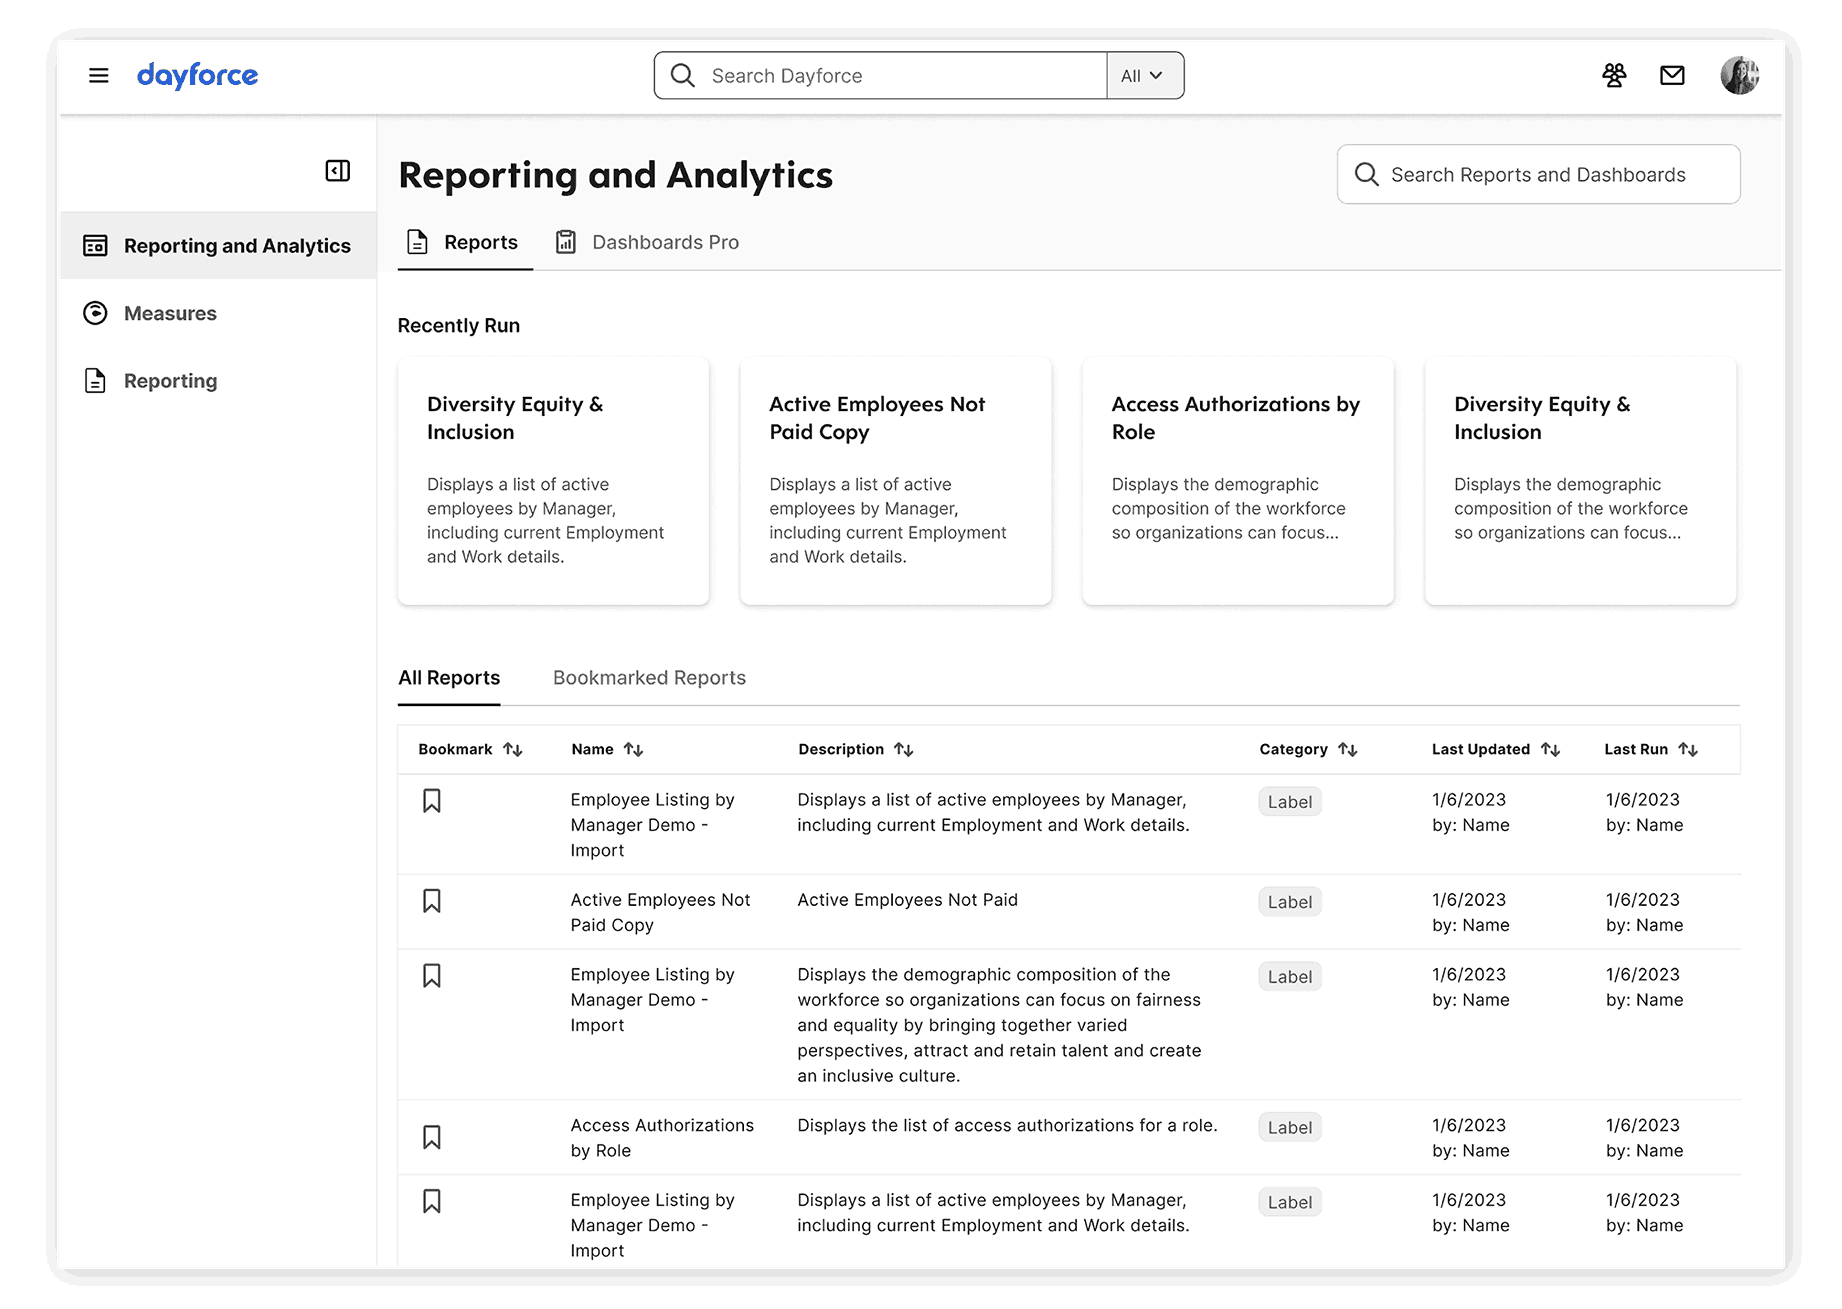Viewport: 1842px width, 1309px height.
Task: Click 'Displays the list of access authorizations for a role.'
Action: pyautogui.click(x=1007, y=1126)
